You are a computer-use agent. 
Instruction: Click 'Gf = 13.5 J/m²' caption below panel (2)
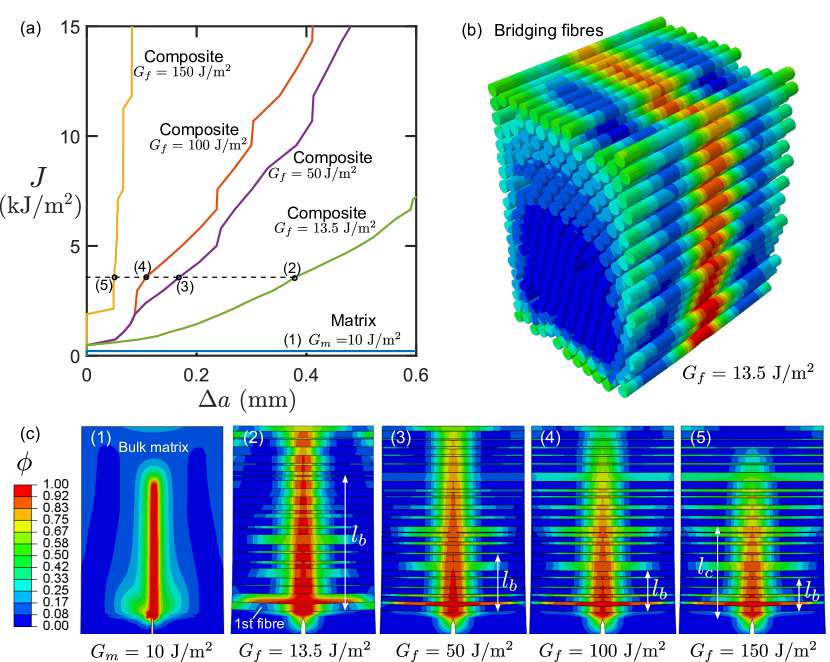click(305, 650)
